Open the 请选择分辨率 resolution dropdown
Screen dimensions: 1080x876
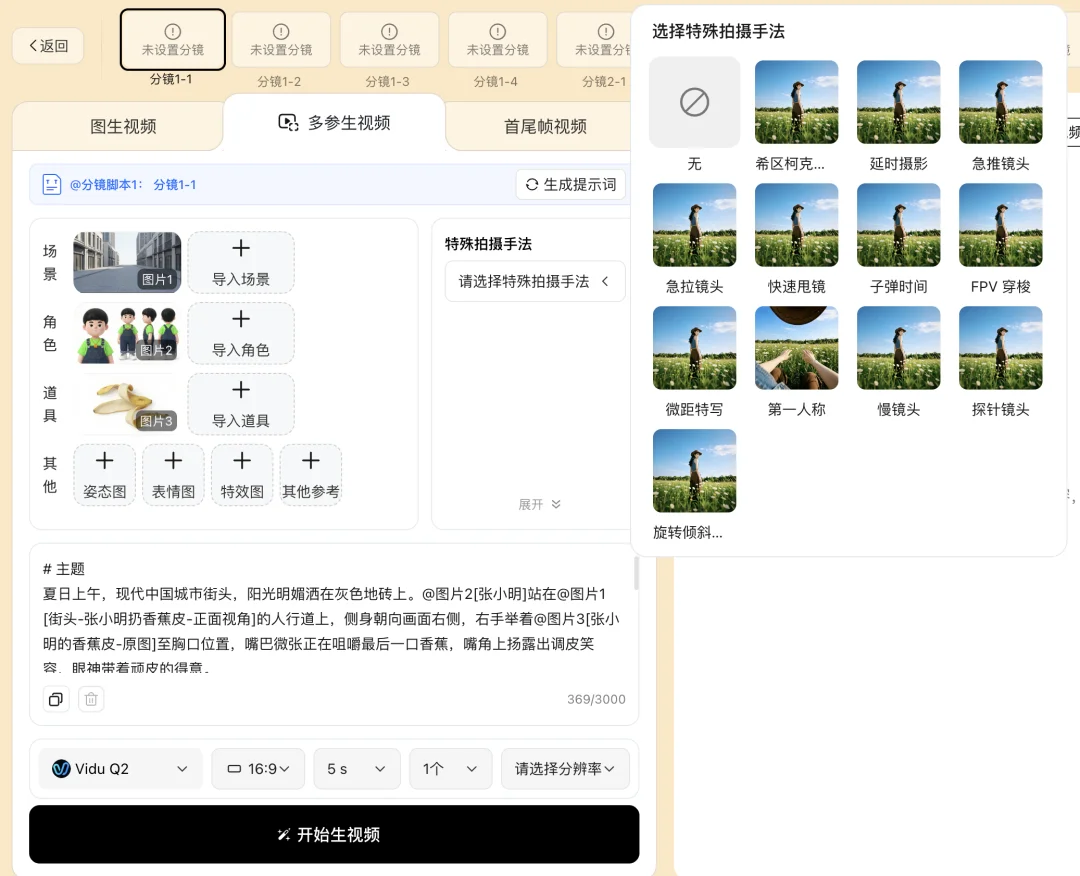[565, 768]
